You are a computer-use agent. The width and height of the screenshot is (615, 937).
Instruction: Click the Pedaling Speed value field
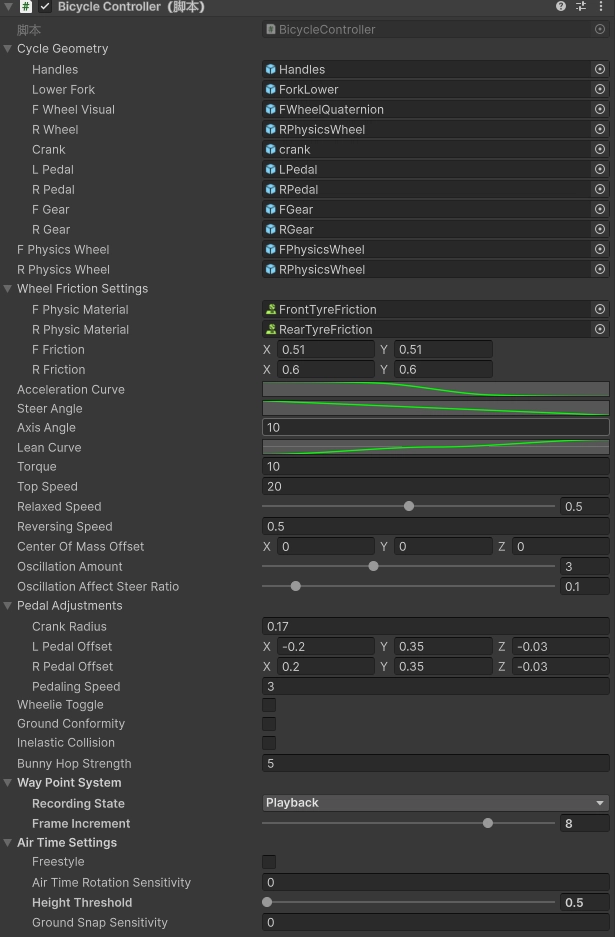tap(436, 686)
